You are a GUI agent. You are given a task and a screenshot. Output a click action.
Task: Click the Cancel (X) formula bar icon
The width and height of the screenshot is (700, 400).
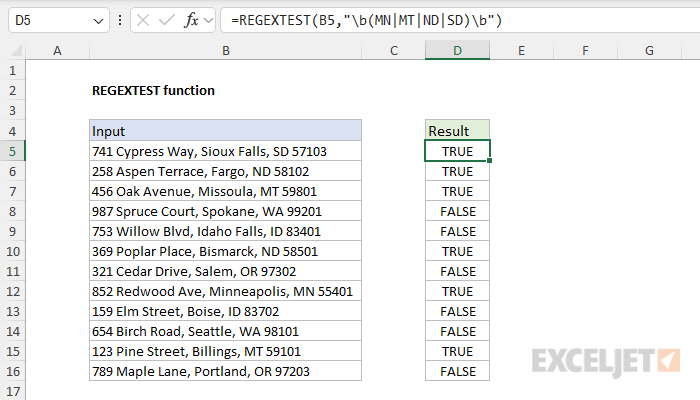143,20
